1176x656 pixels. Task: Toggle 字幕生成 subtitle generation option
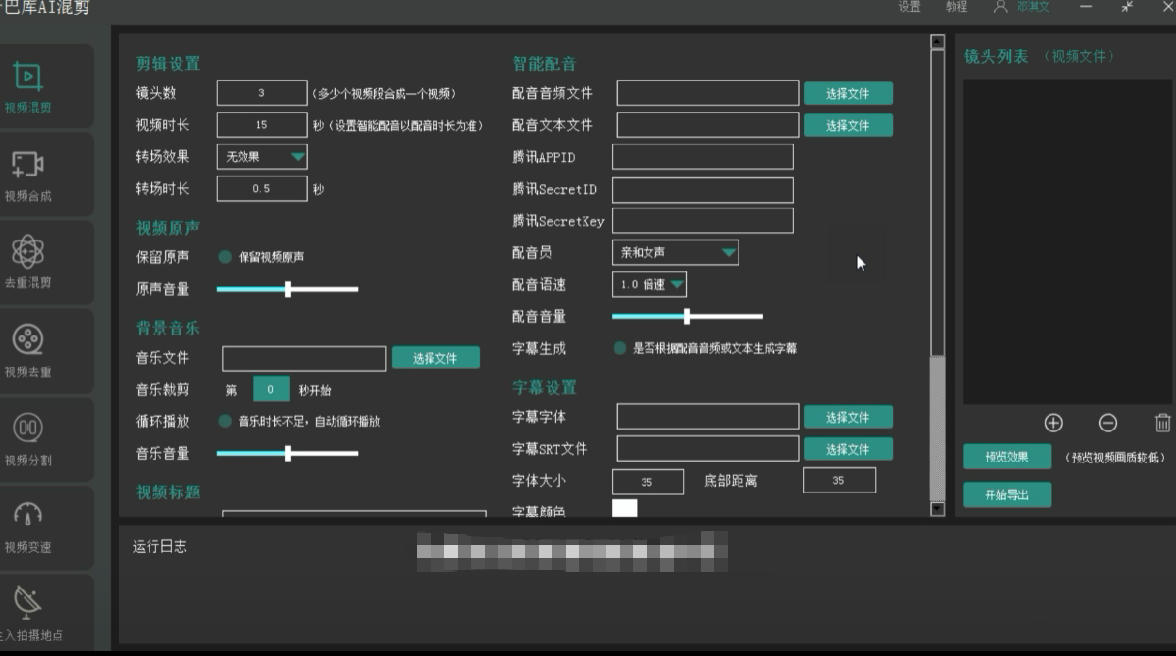click(621, 348)
